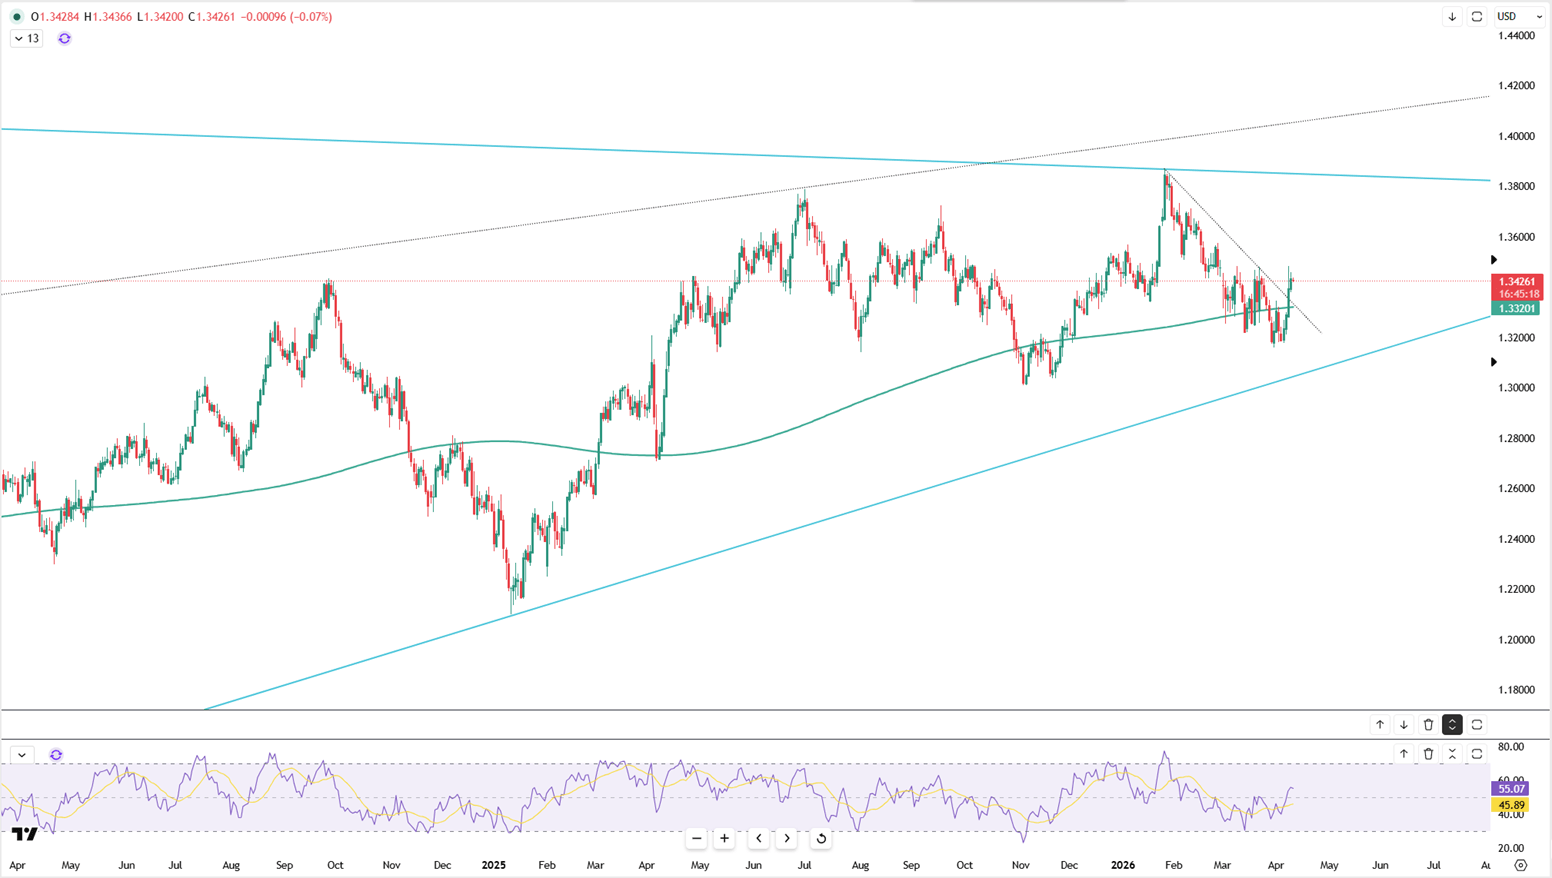Reset the chart view

tap(821, 838)
